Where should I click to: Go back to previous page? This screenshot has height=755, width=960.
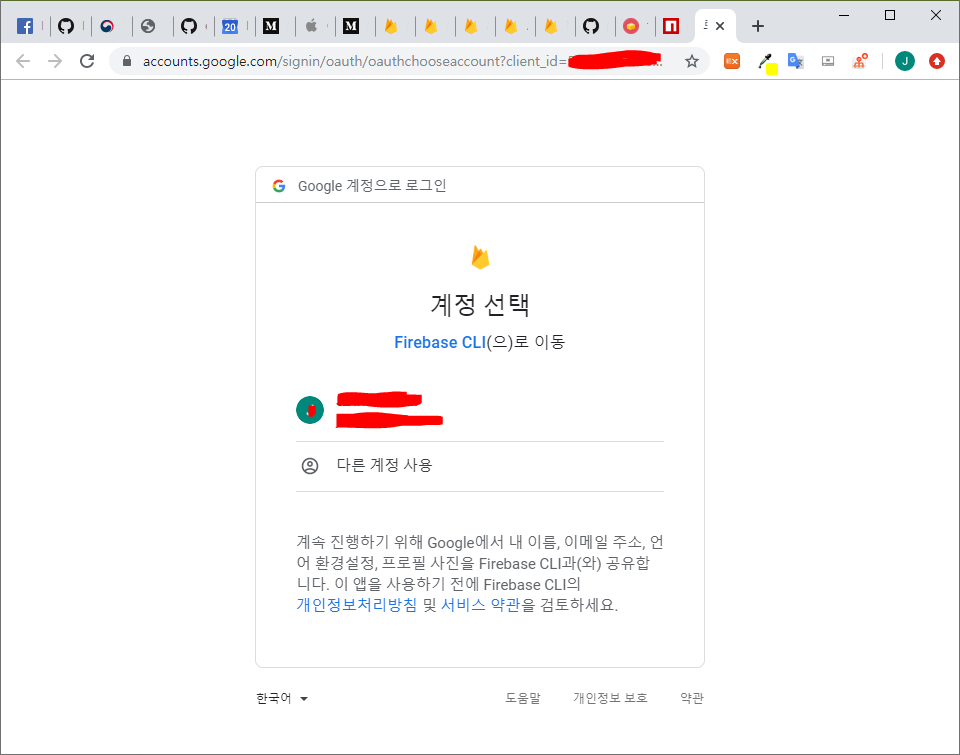(x=23, y=61)
